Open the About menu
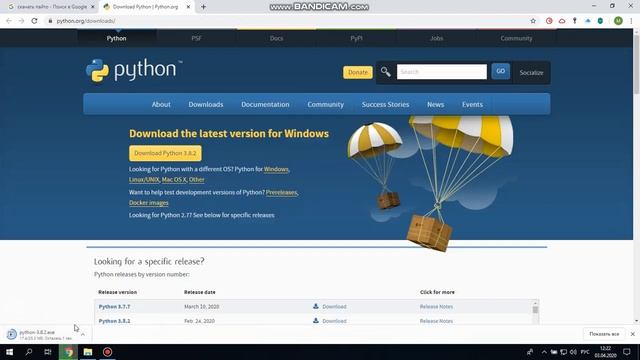The width and height of the screenshot is (640, 360). (161, 104)
